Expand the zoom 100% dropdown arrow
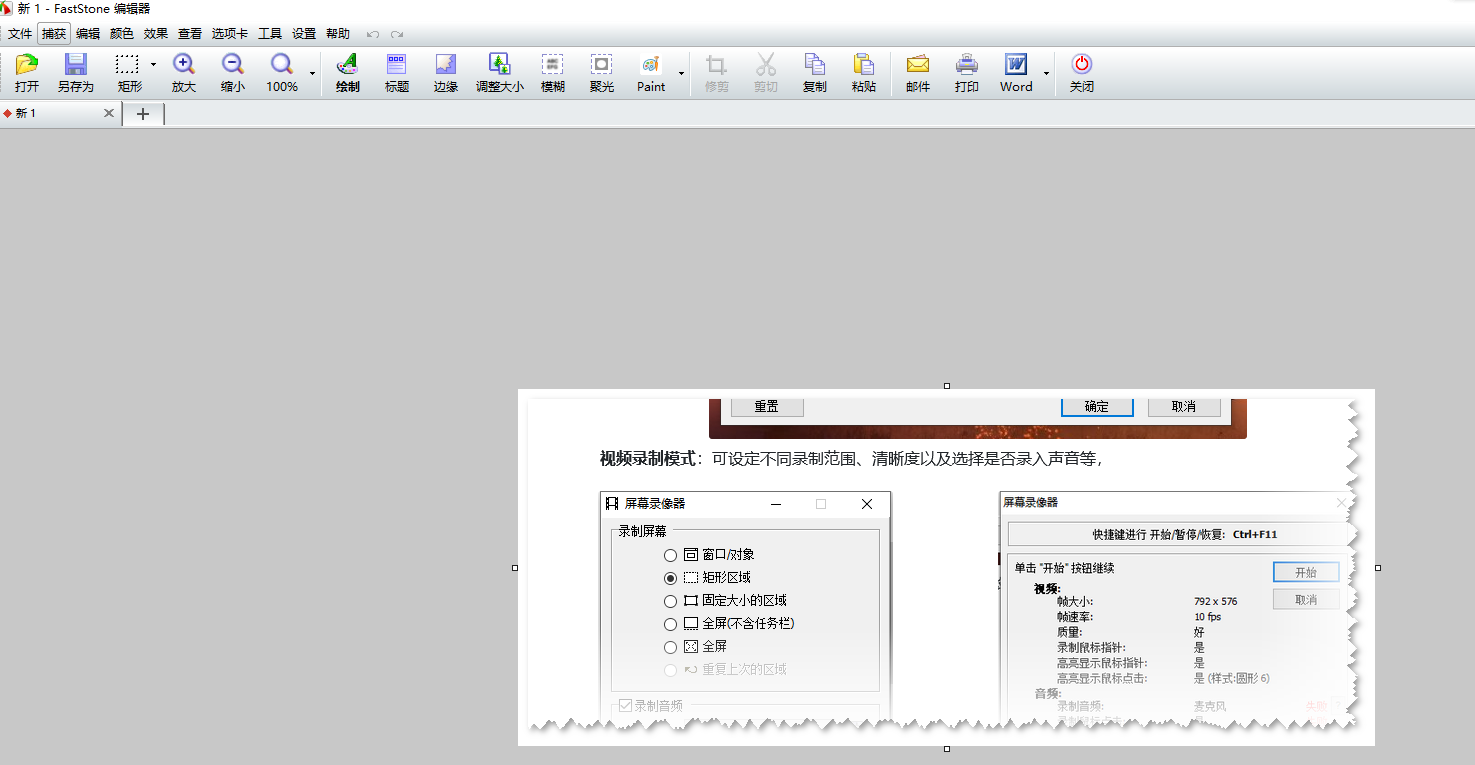Screen dimensions: 1475x765 [x=312, y=73]
